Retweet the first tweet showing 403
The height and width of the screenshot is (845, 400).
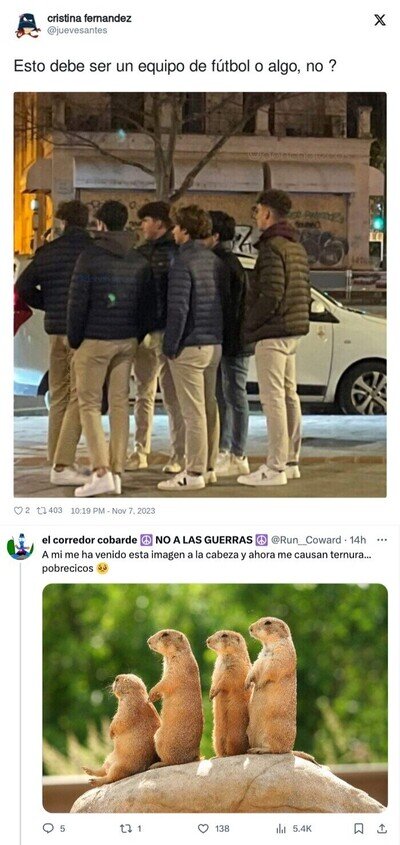coord(41,510)
